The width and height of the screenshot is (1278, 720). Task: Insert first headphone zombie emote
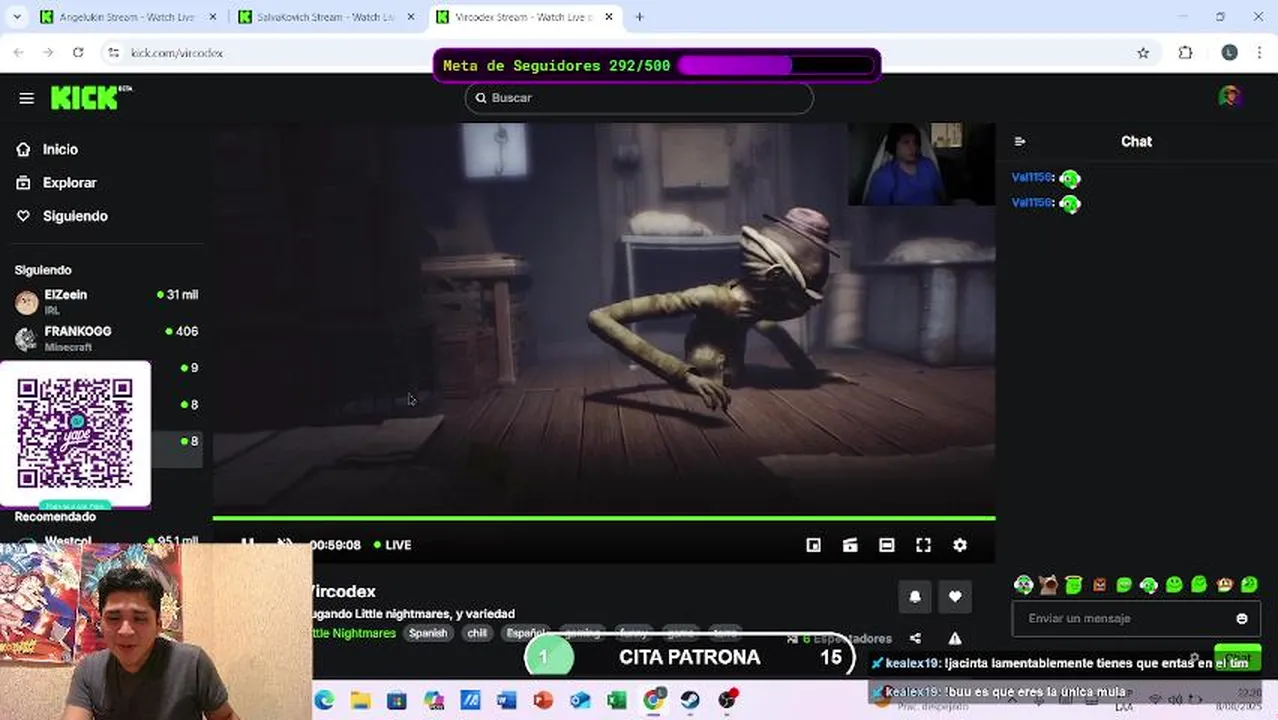(1023, 585)
